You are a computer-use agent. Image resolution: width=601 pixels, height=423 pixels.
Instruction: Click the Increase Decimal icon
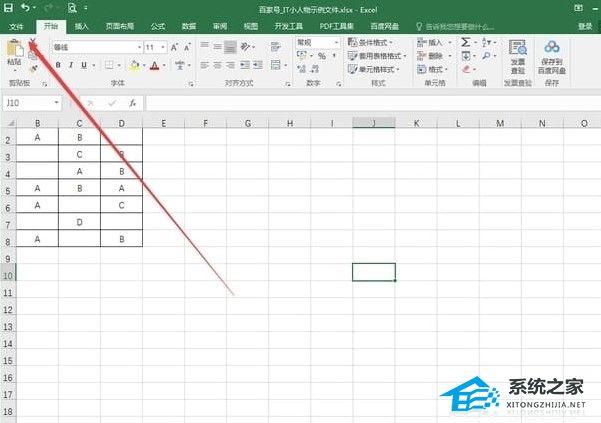coord(302,69)
